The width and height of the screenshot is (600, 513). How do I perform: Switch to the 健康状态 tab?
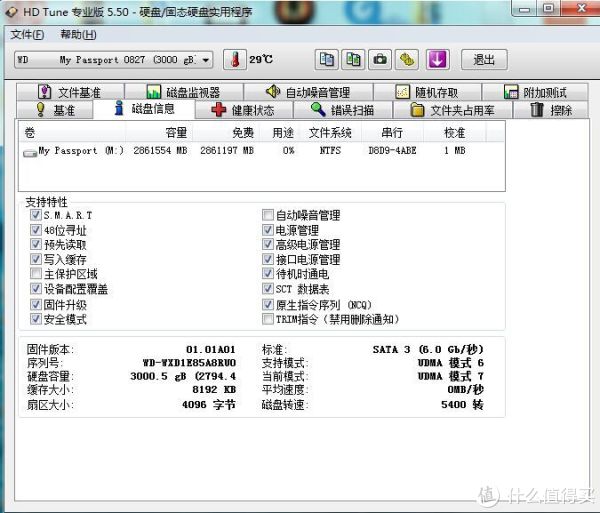coord(244,110)
